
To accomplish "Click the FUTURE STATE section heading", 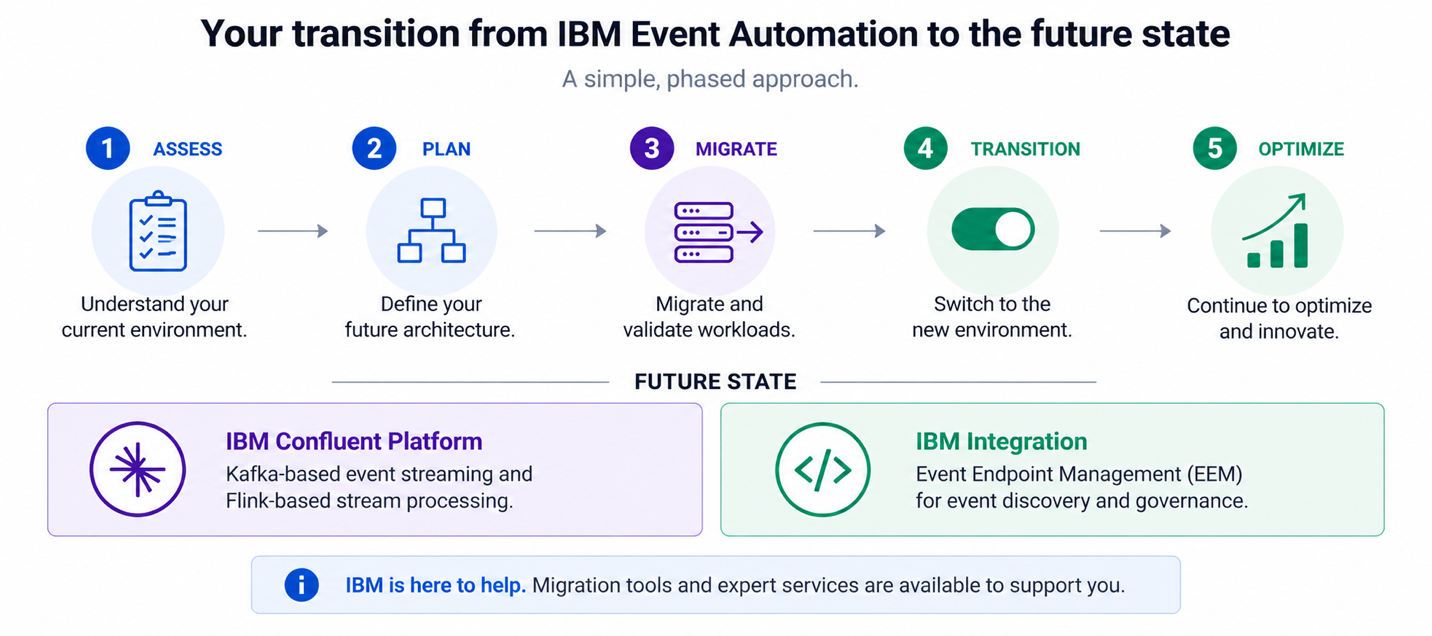I will click(x=715, y=381).
